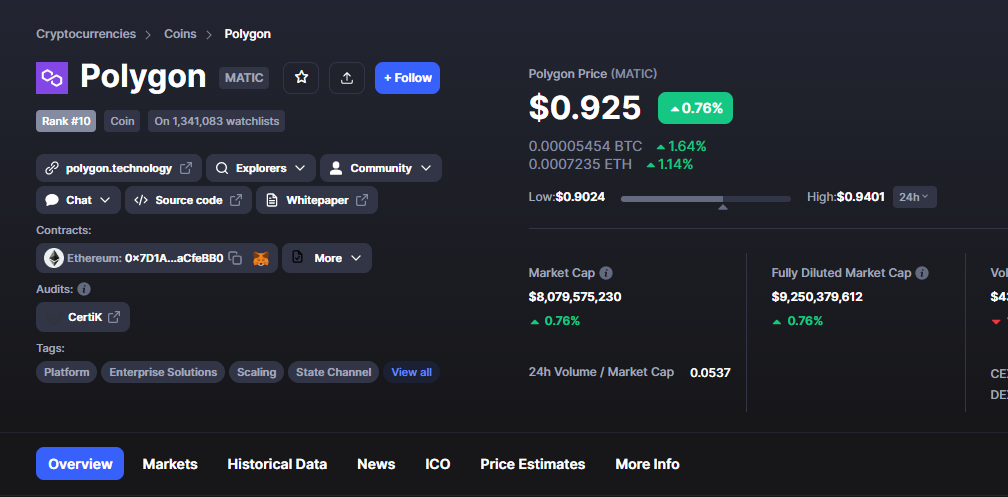1008x497 pixels.
Task: Click View all tags
Action: (411, 372)
